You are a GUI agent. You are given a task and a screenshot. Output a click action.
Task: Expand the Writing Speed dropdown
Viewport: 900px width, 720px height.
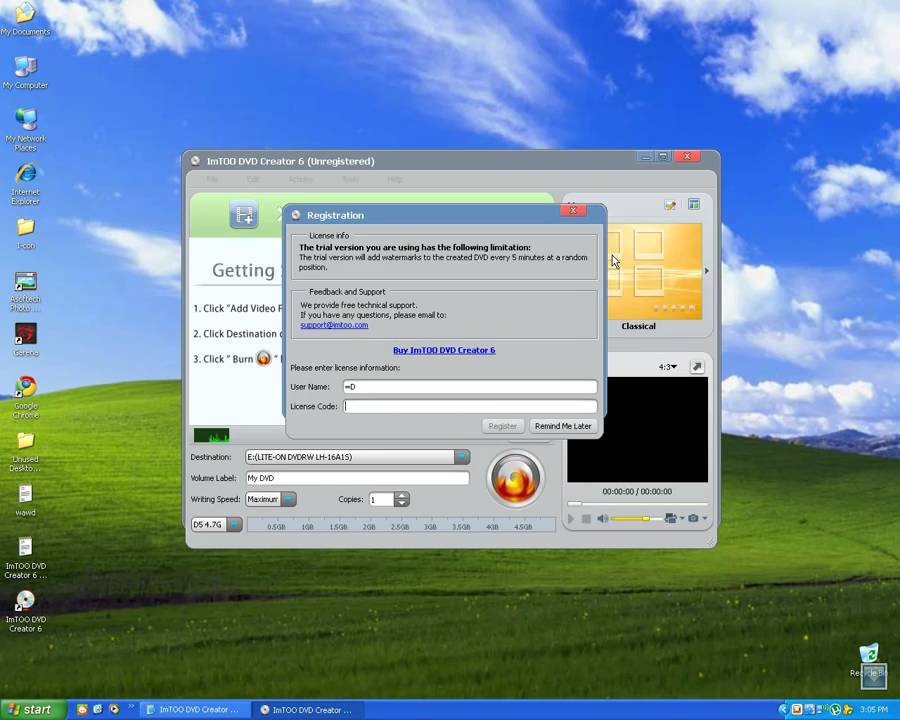(x=289, y=500)
